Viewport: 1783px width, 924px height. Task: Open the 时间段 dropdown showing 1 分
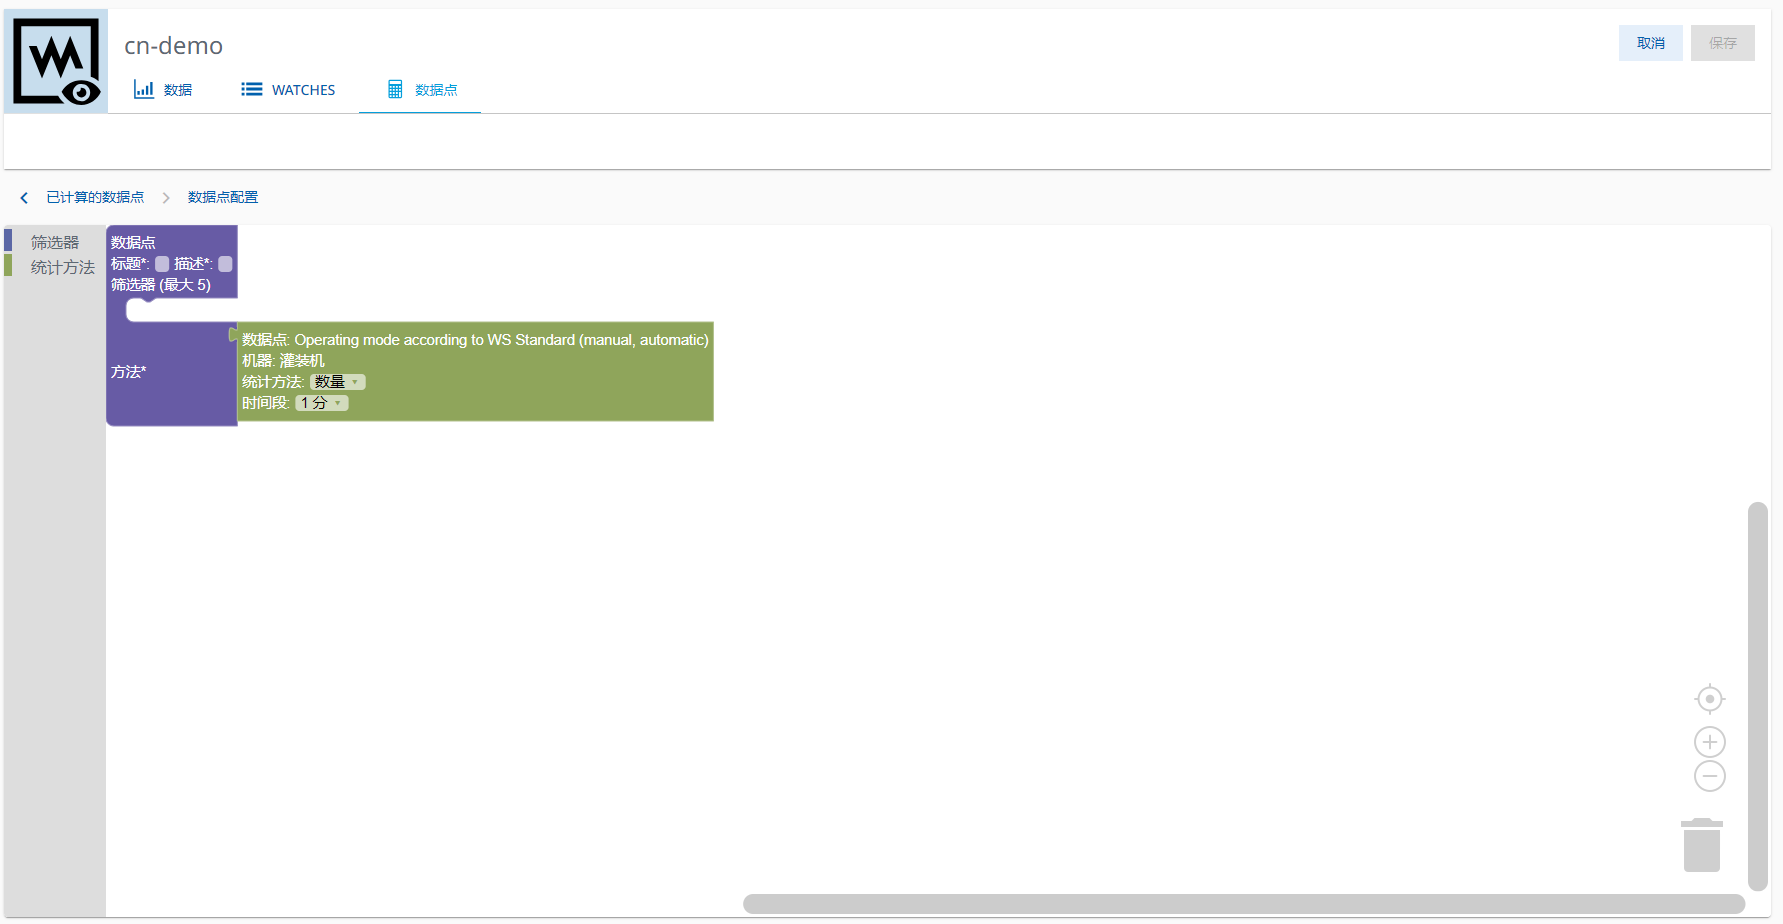click(322, 403)
